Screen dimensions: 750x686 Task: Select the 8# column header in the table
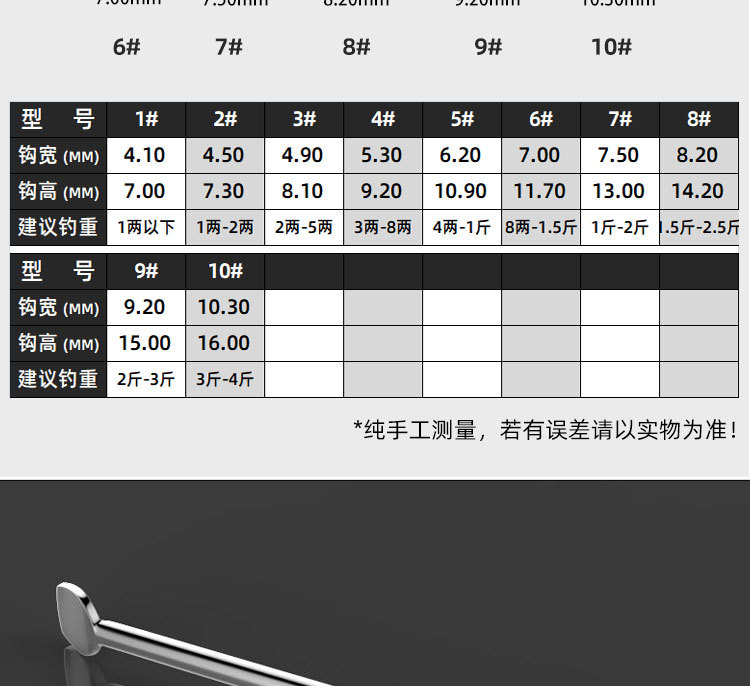[x=698, y=119]
